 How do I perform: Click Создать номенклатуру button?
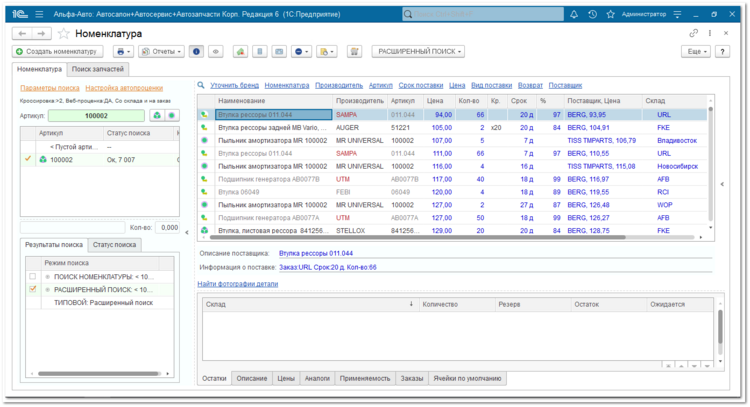coord(57,51)
